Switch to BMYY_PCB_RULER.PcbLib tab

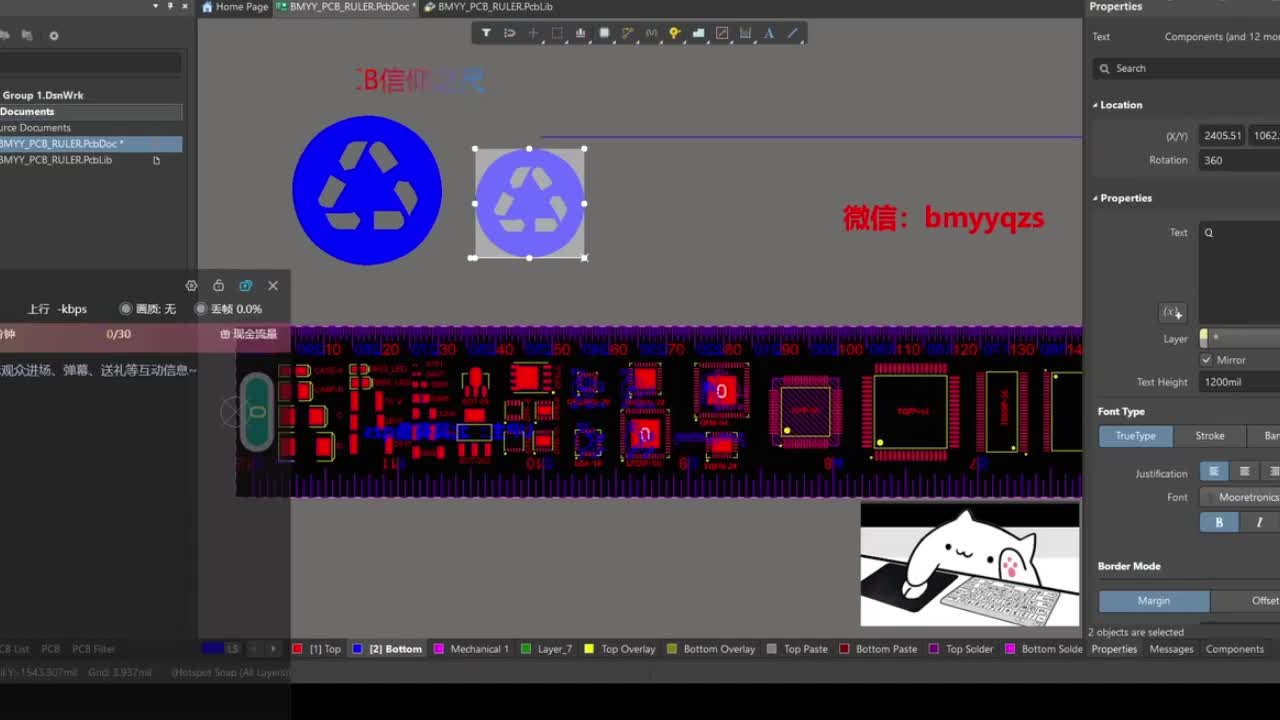click(489, 6)
